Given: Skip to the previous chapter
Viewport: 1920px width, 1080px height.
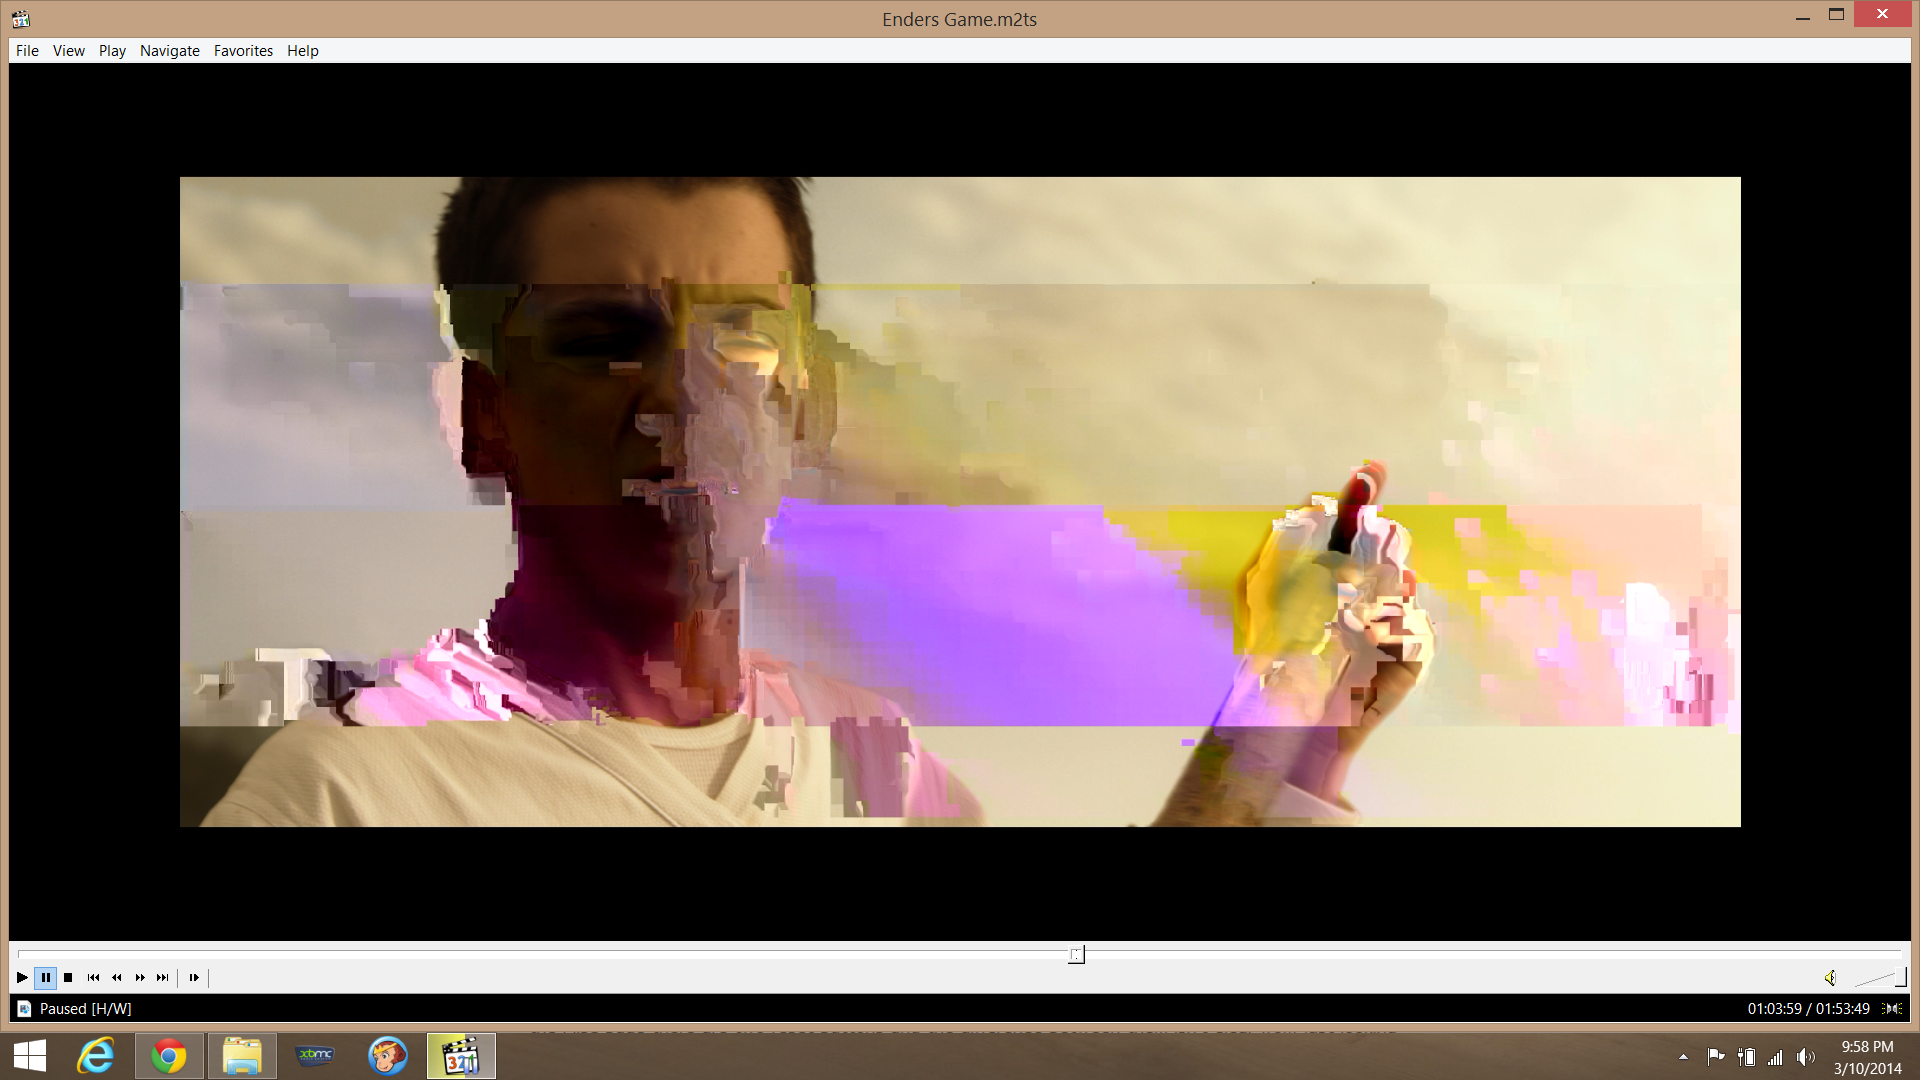Looking at the screenshot, I should pyautogui.click(x=93, y=977).
